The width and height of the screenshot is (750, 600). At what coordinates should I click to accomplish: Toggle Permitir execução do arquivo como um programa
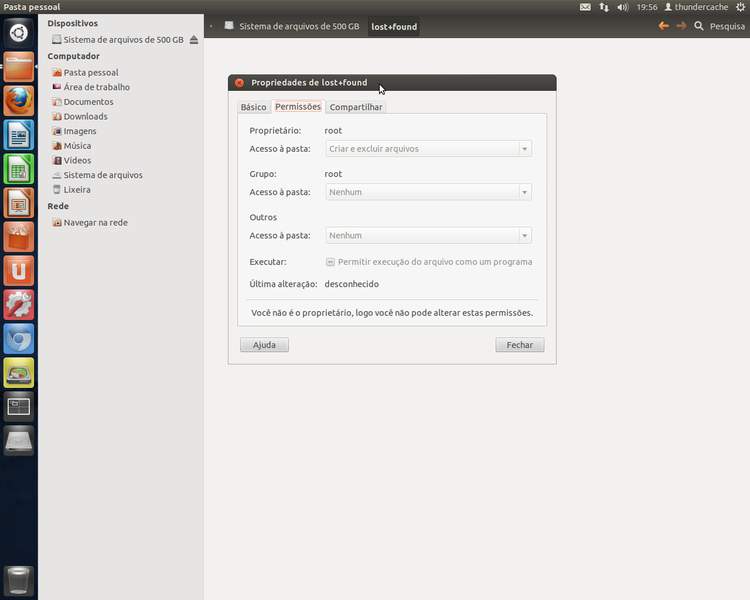click(330, 262)
